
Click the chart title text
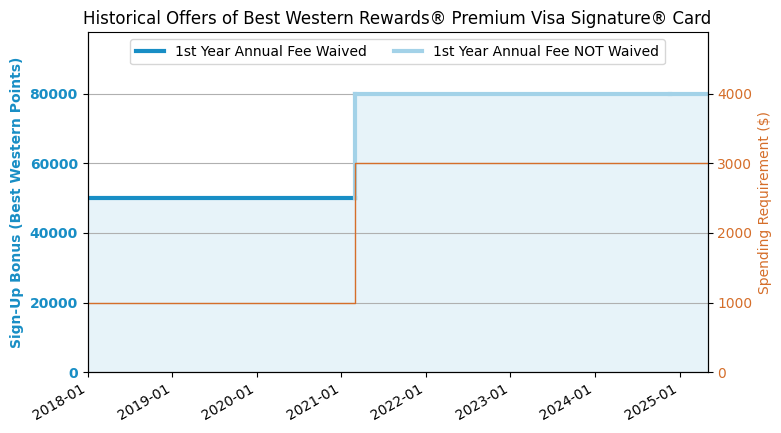pos(397,18)
